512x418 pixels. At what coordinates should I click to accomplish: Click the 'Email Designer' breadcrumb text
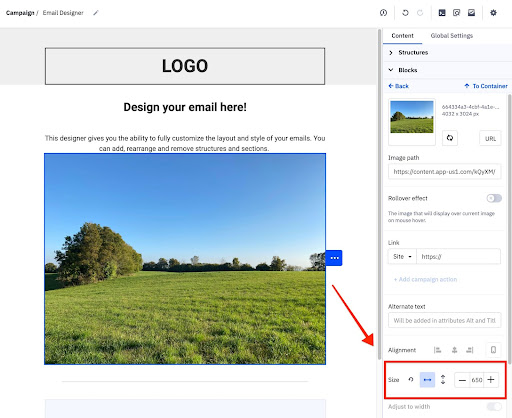[63, 13]
